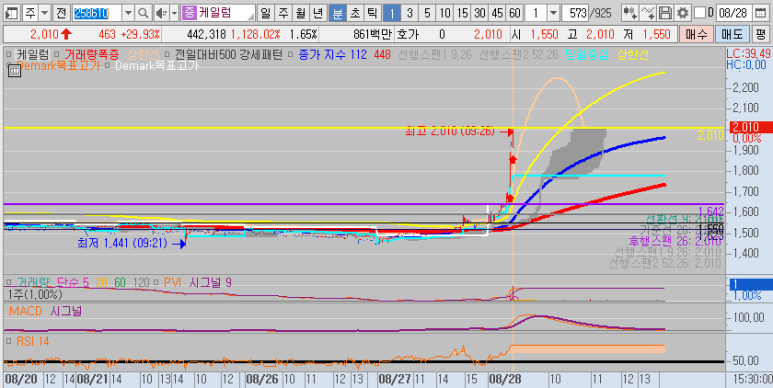Screen dimensions: 773x388
Task: Tick the checkbox next to the date field
Action: point(700,13)
